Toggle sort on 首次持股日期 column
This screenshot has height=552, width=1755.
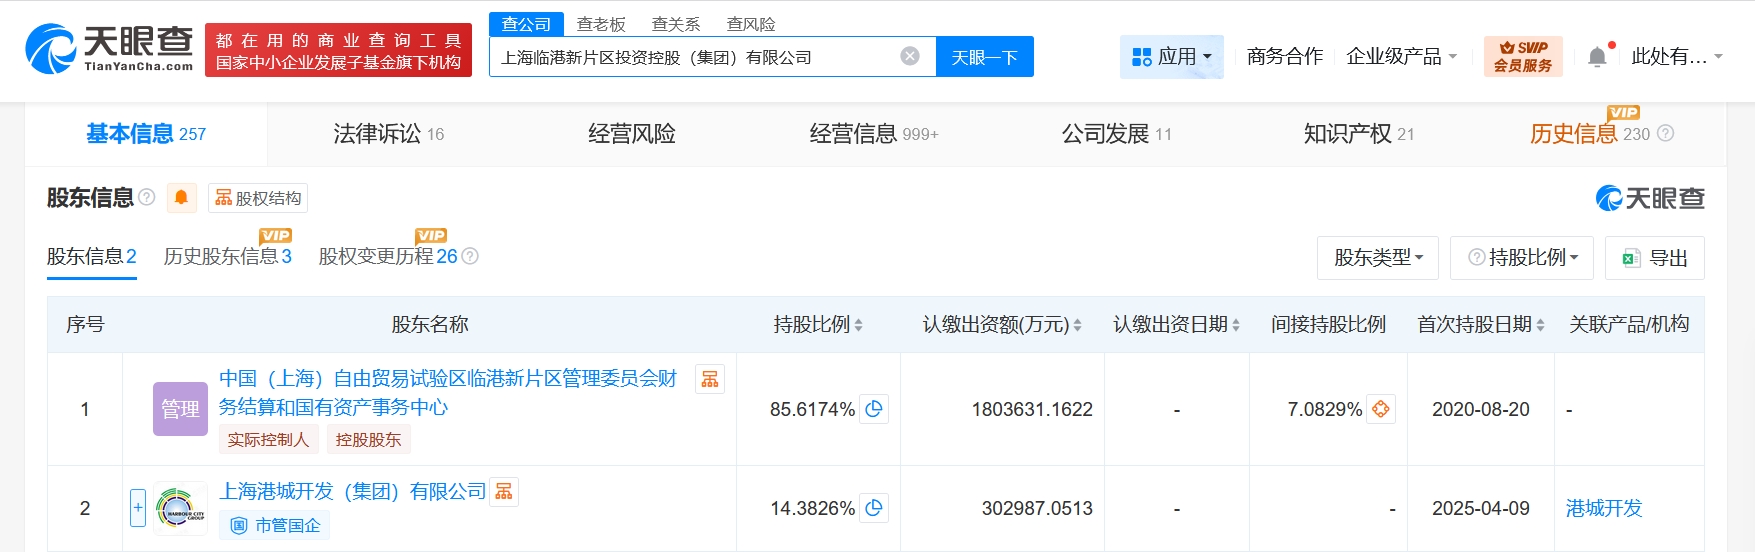[1480, 325]
